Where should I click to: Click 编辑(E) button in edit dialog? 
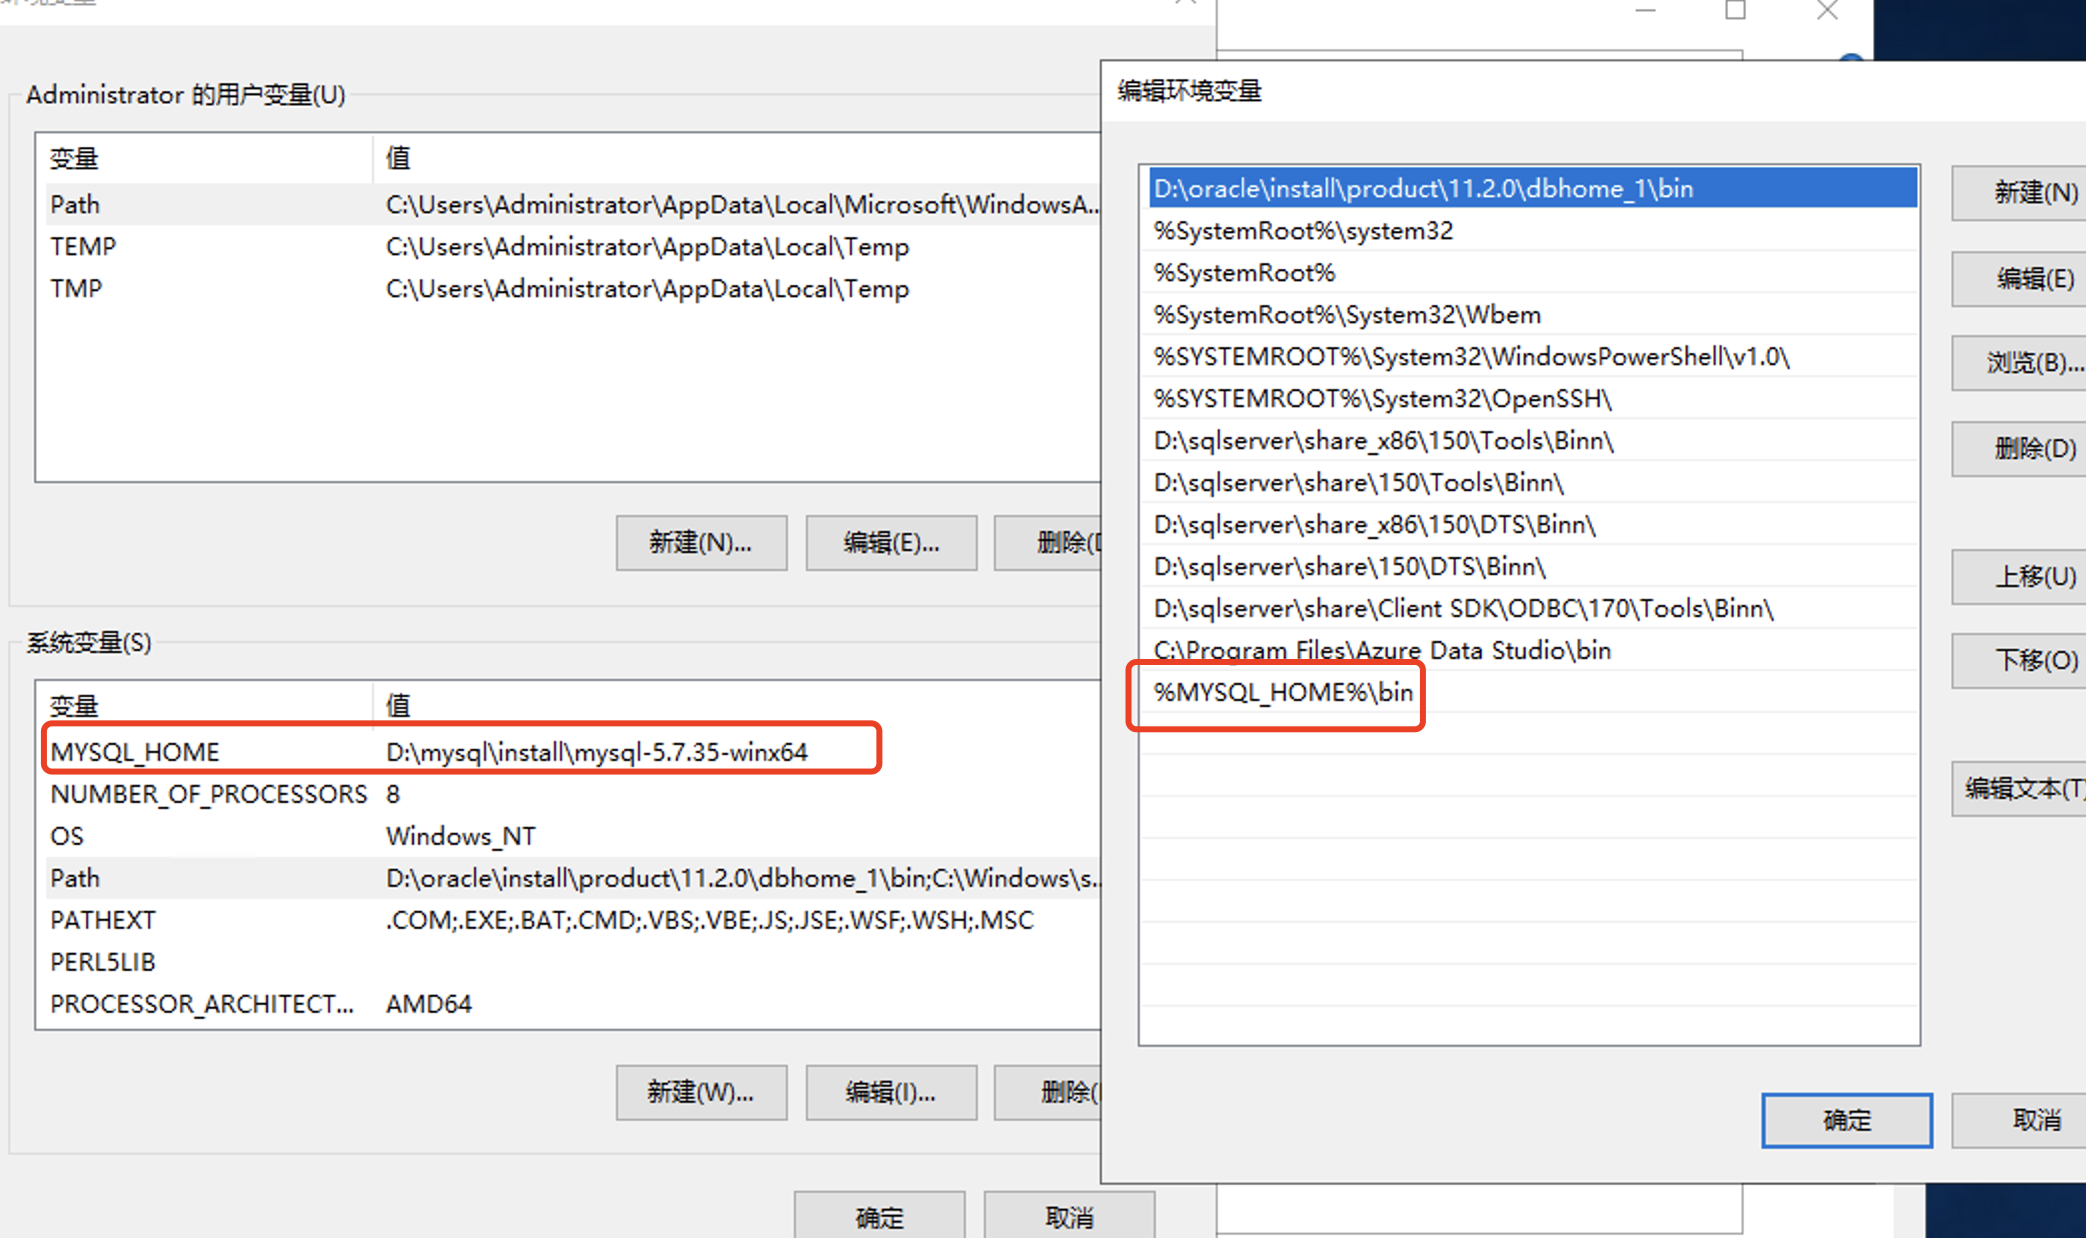2020,278
